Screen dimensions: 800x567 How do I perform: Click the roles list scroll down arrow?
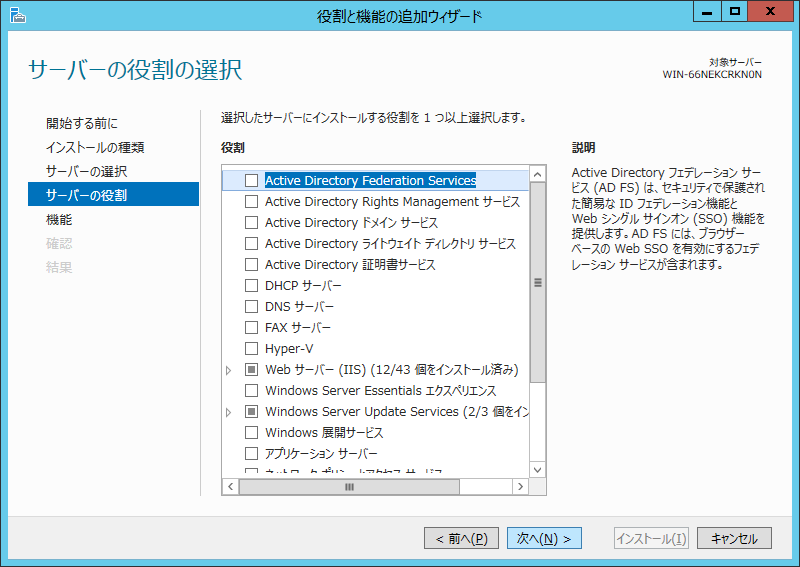[538, 469]
